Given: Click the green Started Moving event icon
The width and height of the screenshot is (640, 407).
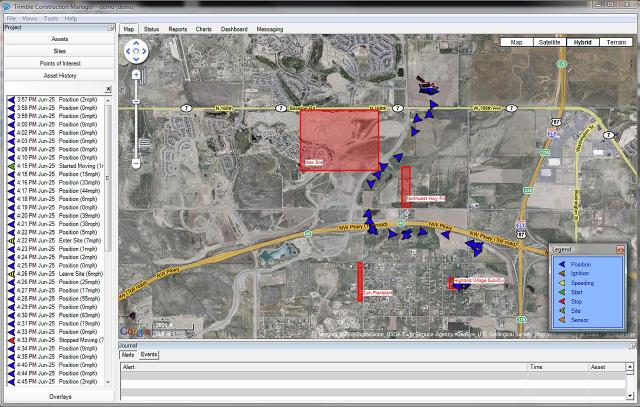Looking at the screenshot, I should click(x=11, y=166).
